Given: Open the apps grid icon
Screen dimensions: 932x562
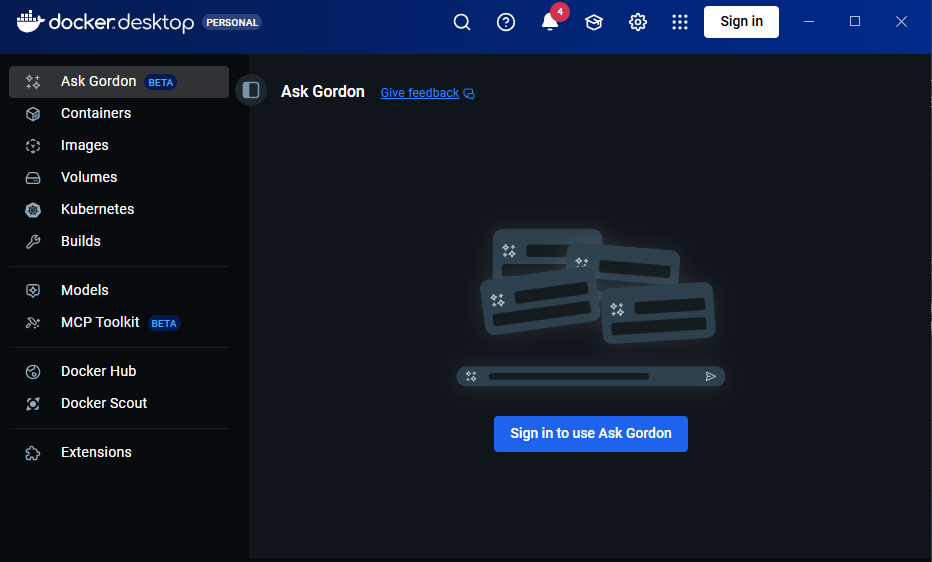Looking at the screenshot, I should (680, 22).
